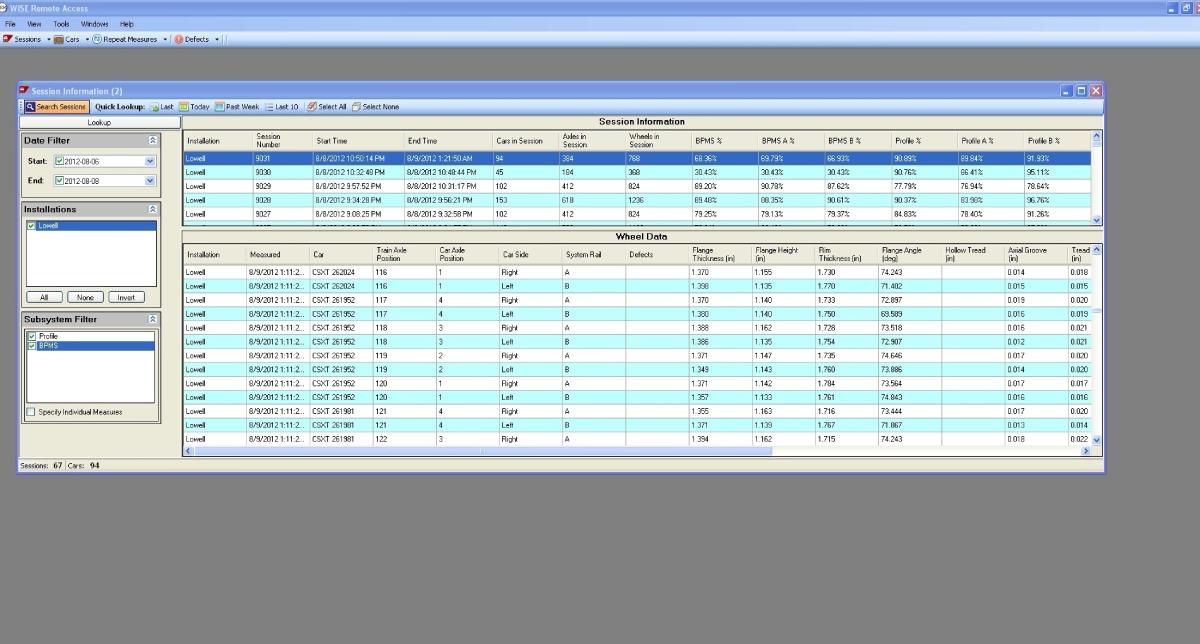1200x644 pixels.
Task: Click the Session Information window title icon
Action: pos(25,91)
